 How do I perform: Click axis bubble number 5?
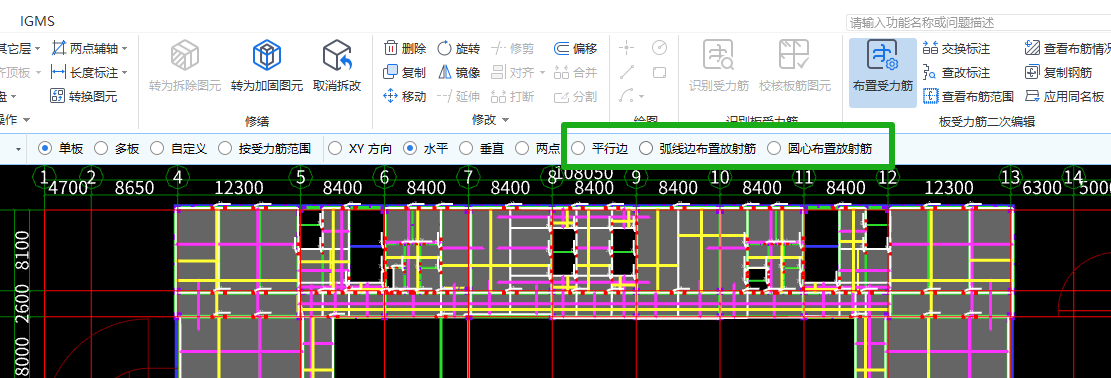301,176
